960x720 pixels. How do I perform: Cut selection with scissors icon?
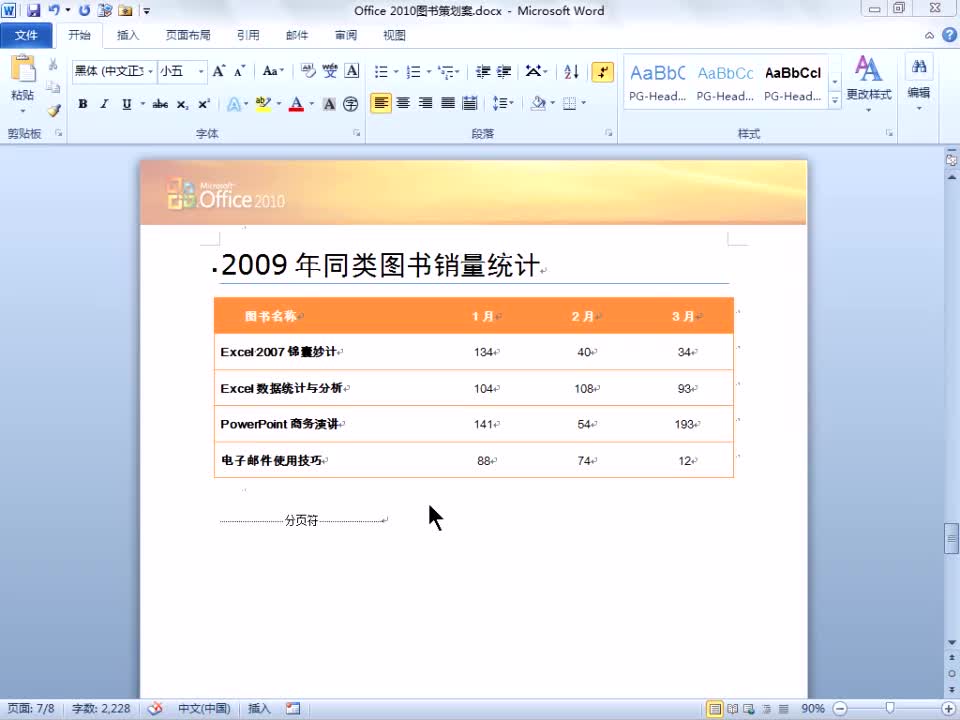(x=53, y=65)
